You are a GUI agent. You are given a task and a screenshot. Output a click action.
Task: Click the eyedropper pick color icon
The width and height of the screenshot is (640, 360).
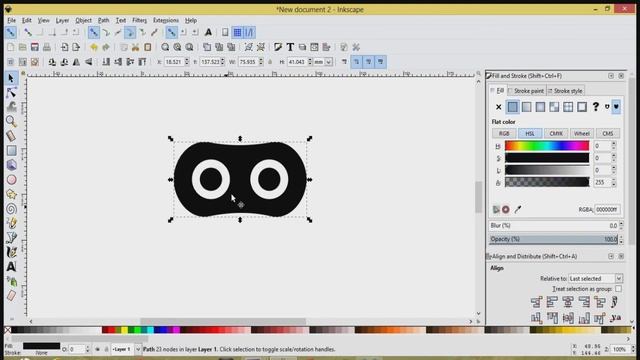pos(518,209)
